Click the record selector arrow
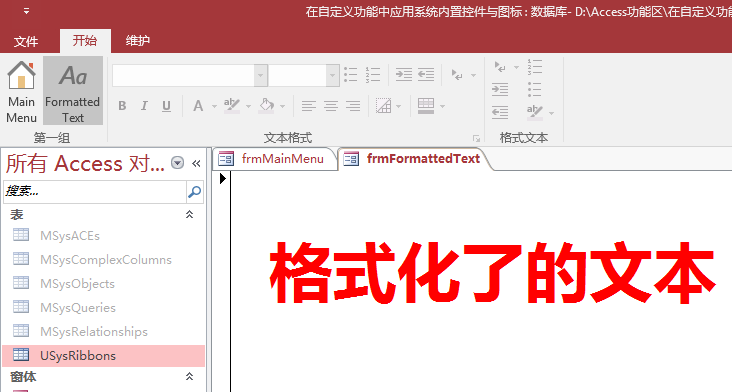Viewport: 732px width, 392px height. tap(223, 178)
